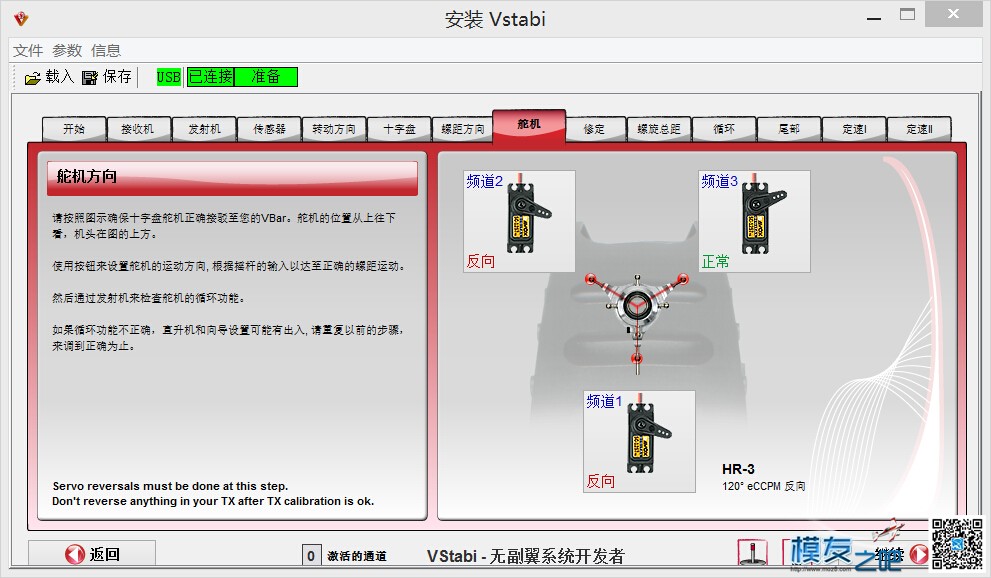
Task: Open the 转动方向 tab
Action: click(334, 129)
